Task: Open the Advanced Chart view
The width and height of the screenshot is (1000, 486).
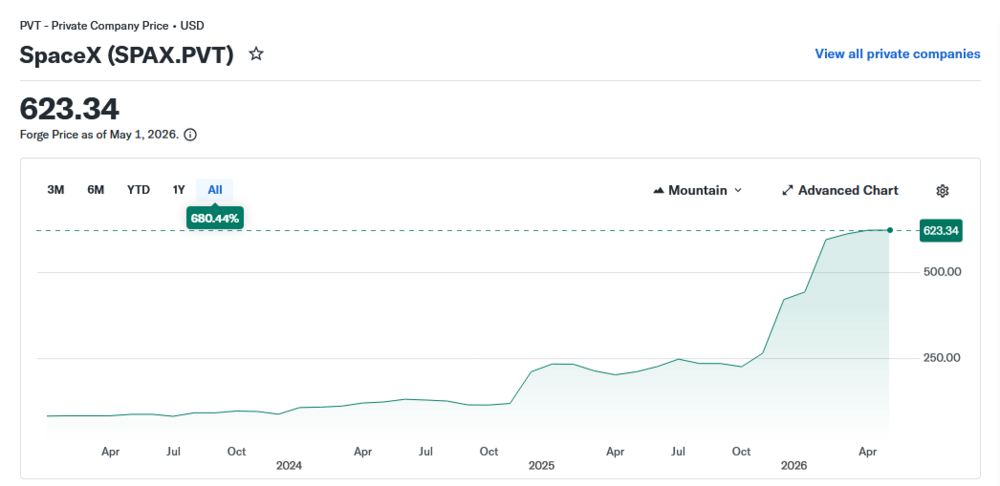Action: tap(840, 191)
